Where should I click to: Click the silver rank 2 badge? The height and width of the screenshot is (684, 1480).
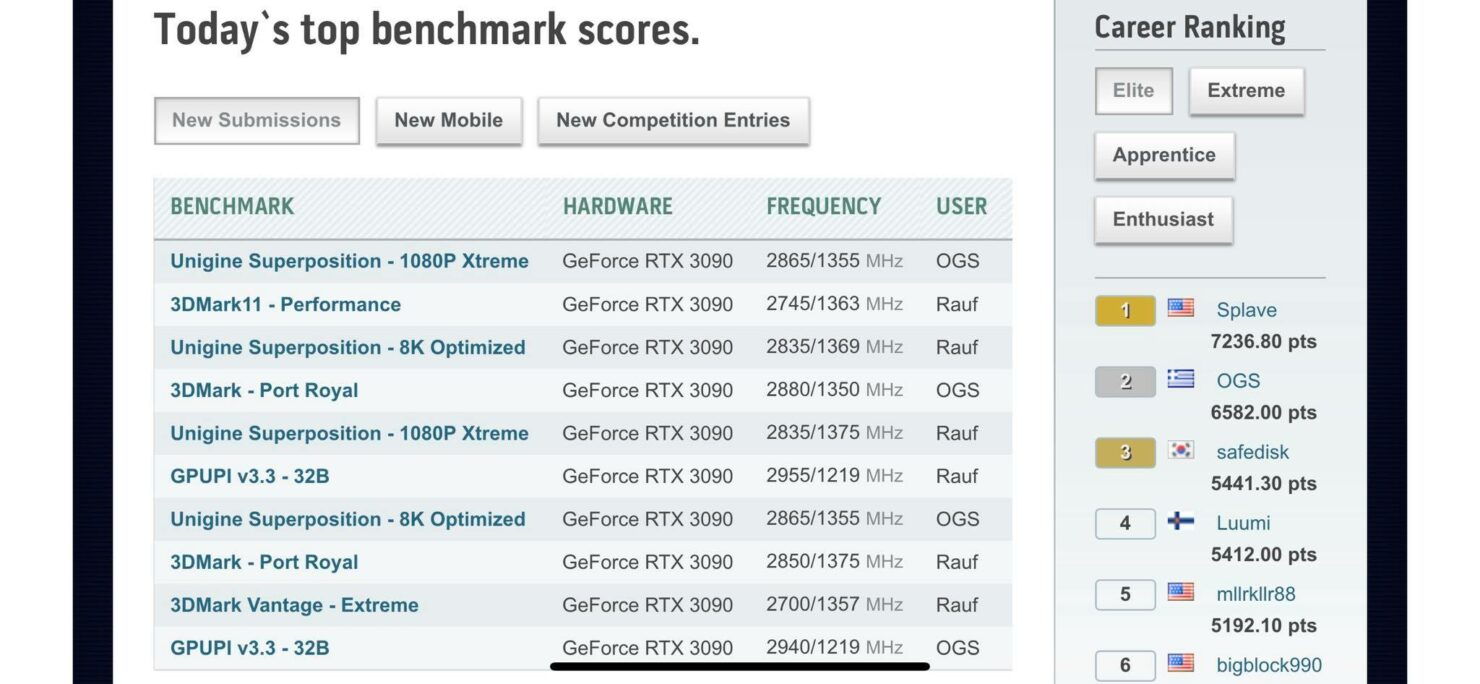point(1125,381)
